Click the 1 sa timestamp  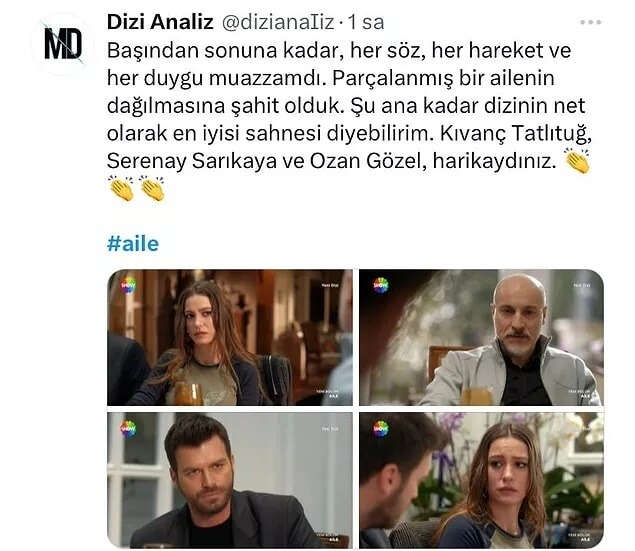366,22
